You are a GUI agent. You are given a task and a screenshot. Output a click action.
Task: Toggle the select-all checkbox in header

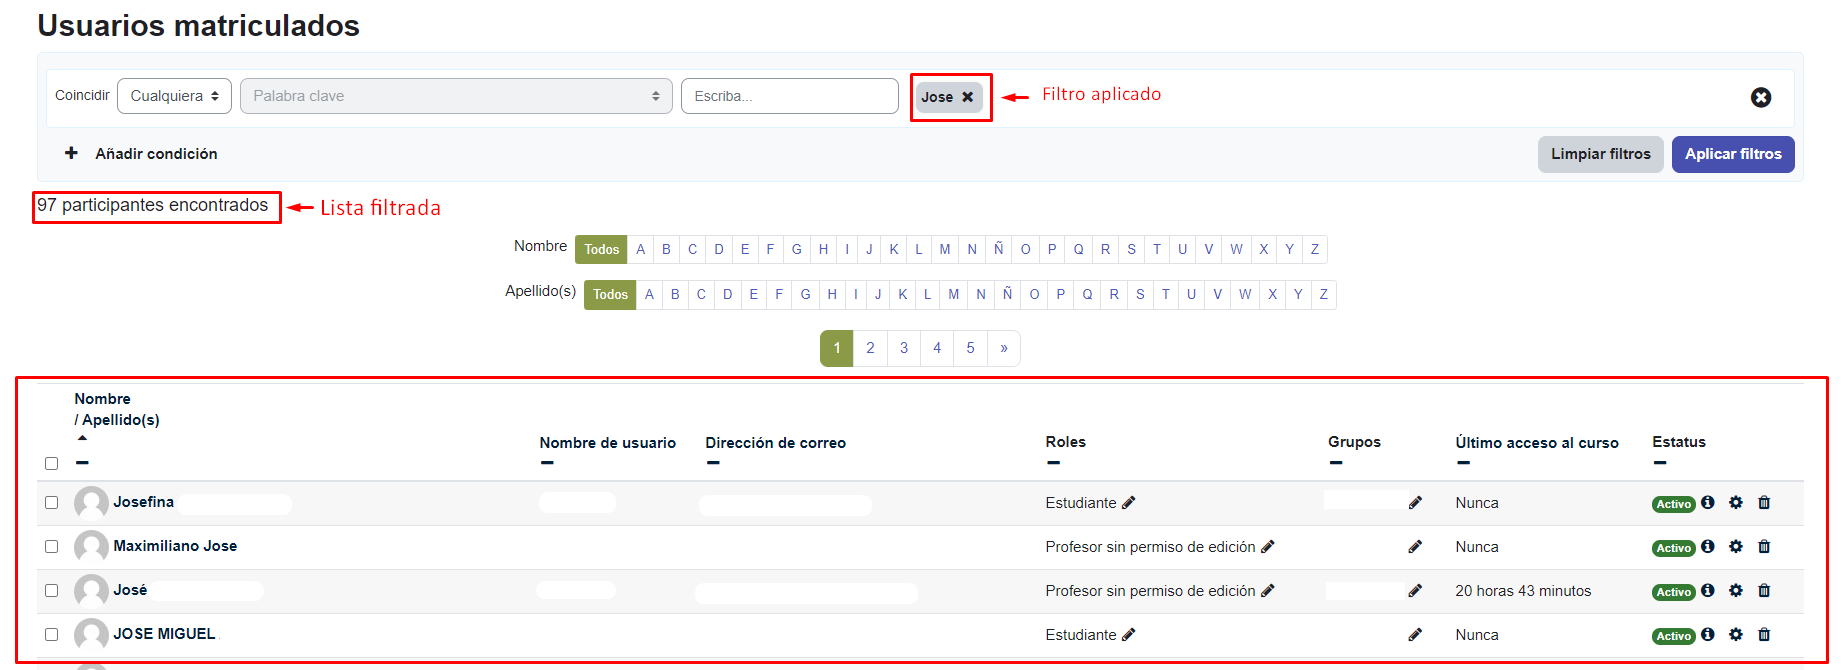click(52, 464)
